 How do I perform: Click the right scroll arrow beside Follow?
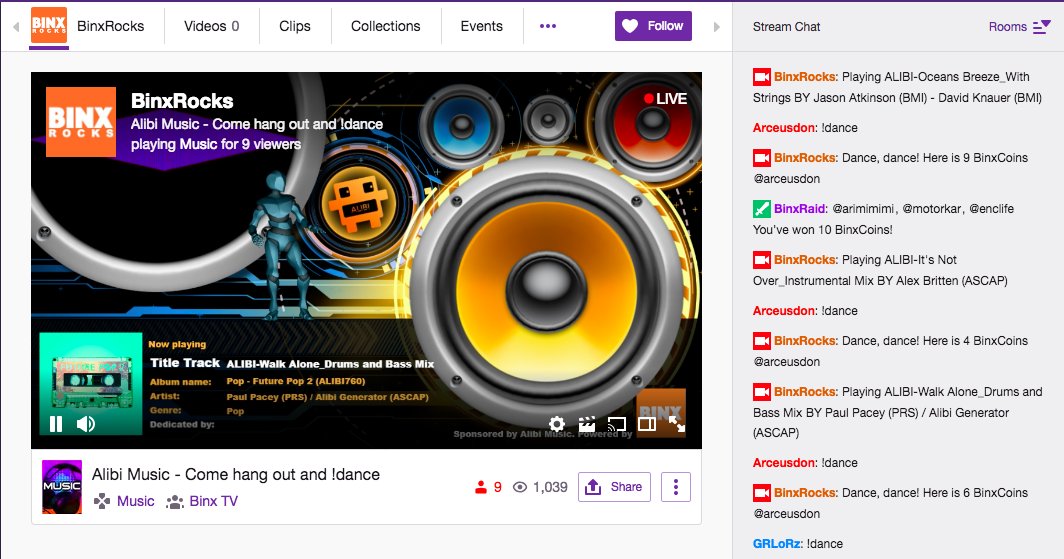tap(717, 27)
